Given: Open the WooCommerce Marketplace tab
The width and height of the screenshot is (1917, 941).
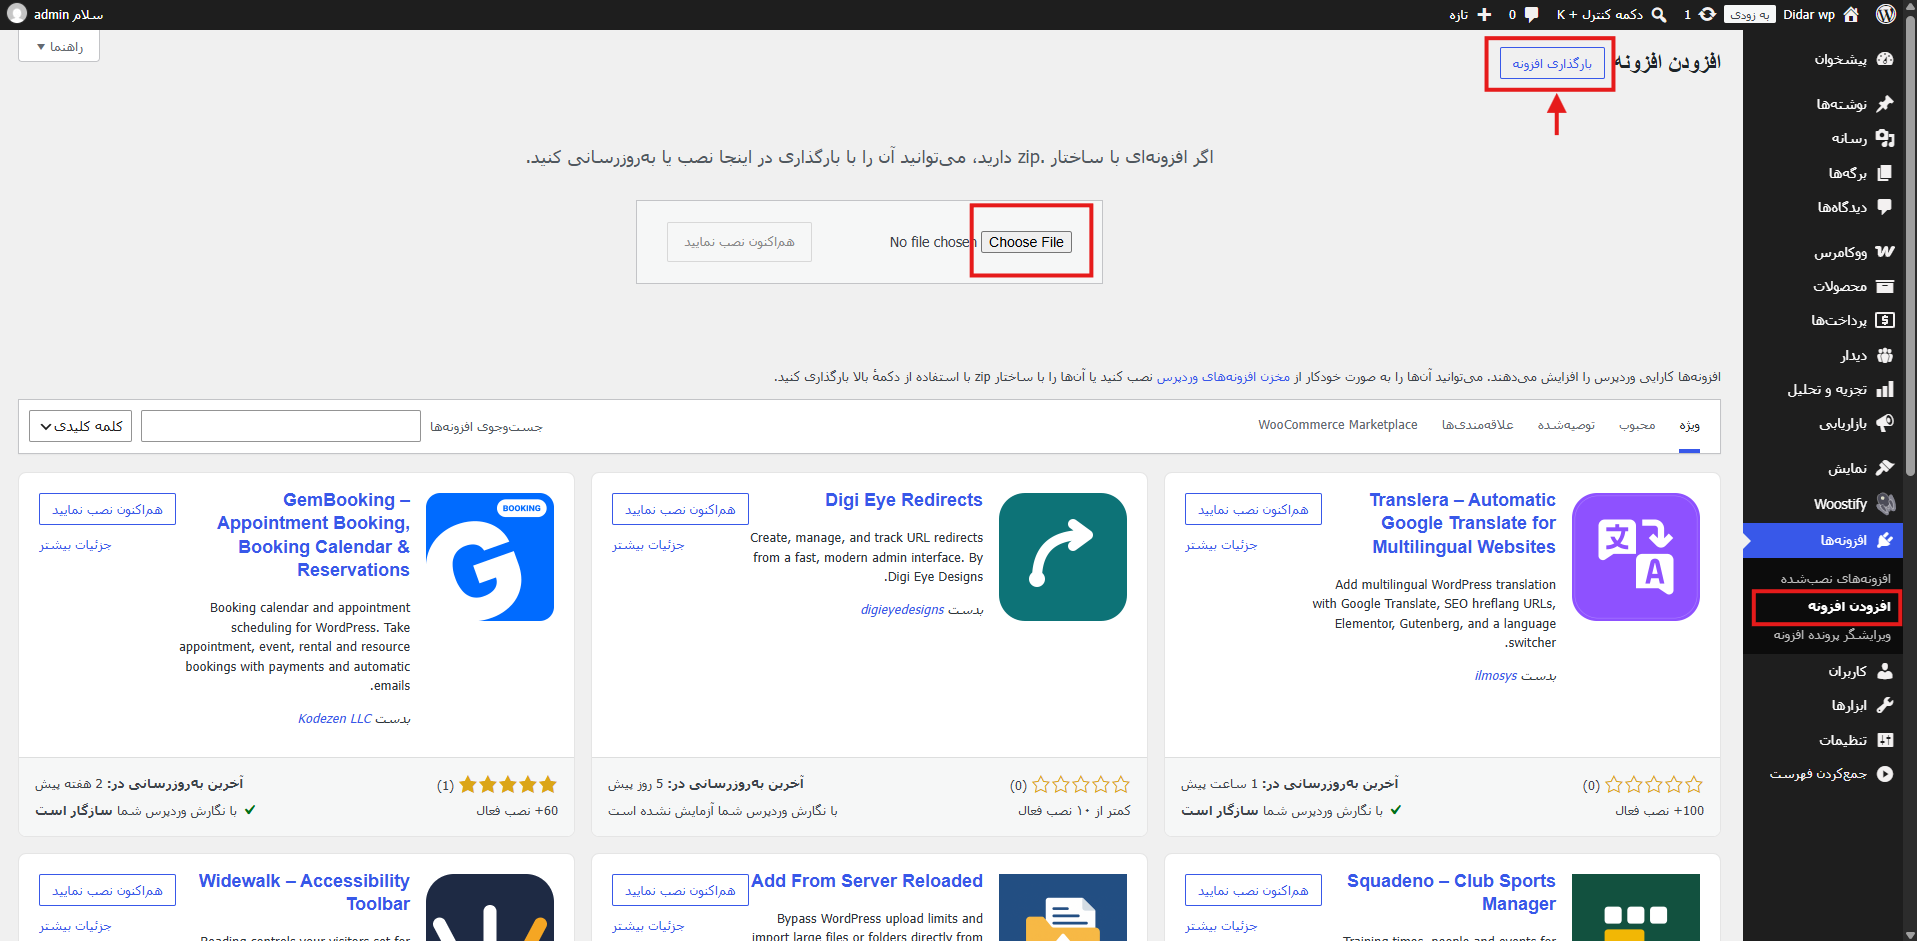Looking at the screenshot, I should point(1338,425).
